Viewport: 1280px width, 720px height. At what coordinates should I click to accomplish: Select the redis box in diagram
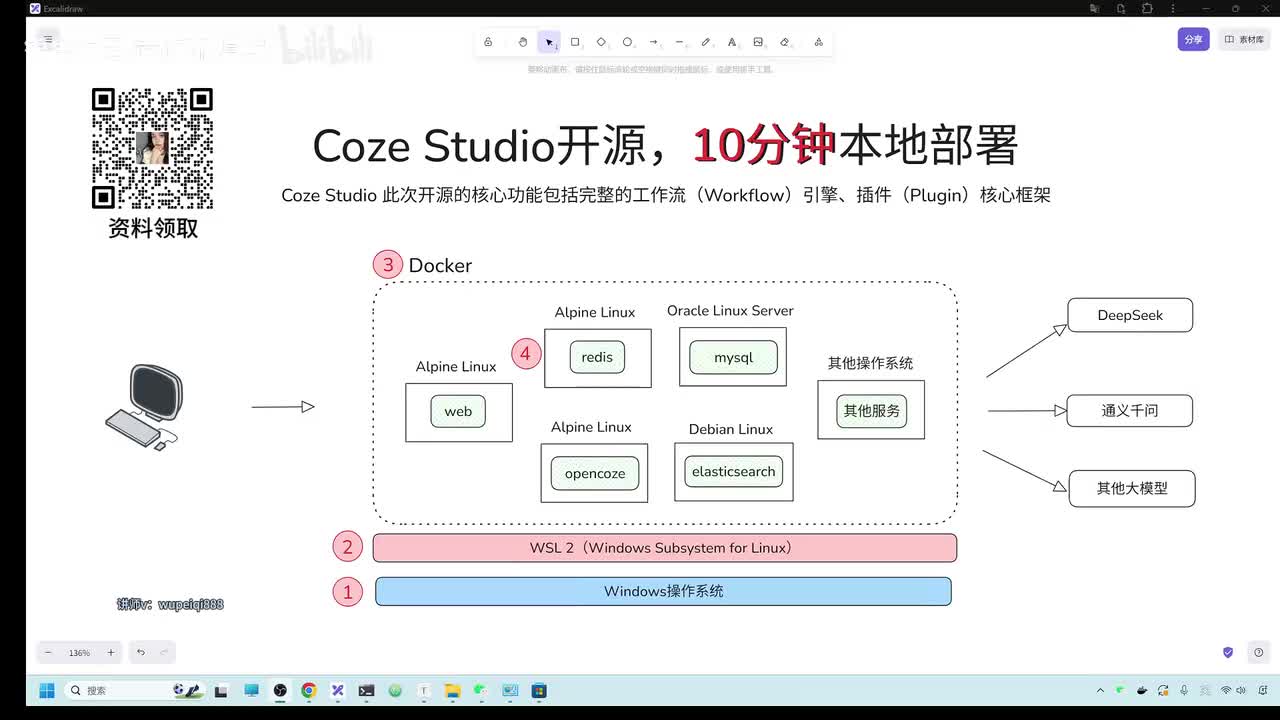tap(597, 357)
